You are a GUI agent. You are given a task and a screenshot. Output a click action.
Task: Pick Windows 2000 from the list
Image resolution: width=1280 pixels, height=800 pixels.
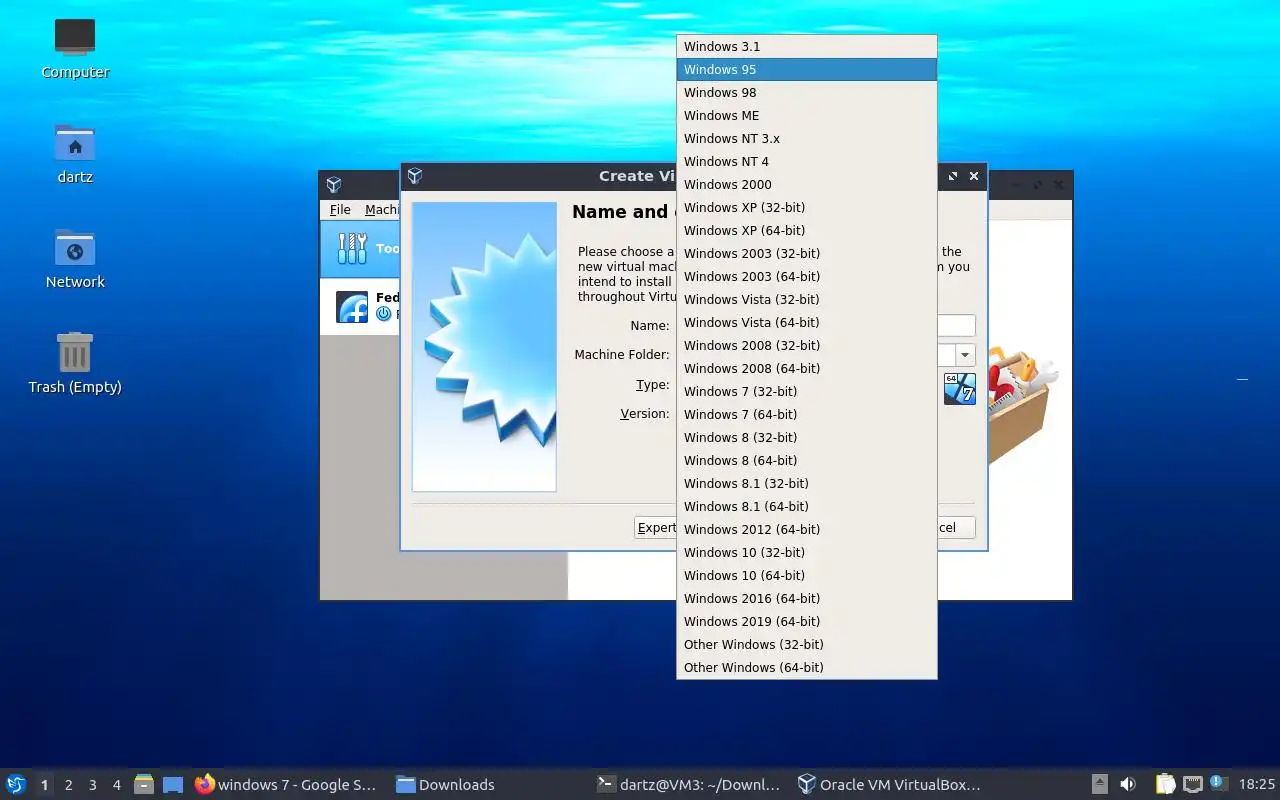(x=806, y=184)
